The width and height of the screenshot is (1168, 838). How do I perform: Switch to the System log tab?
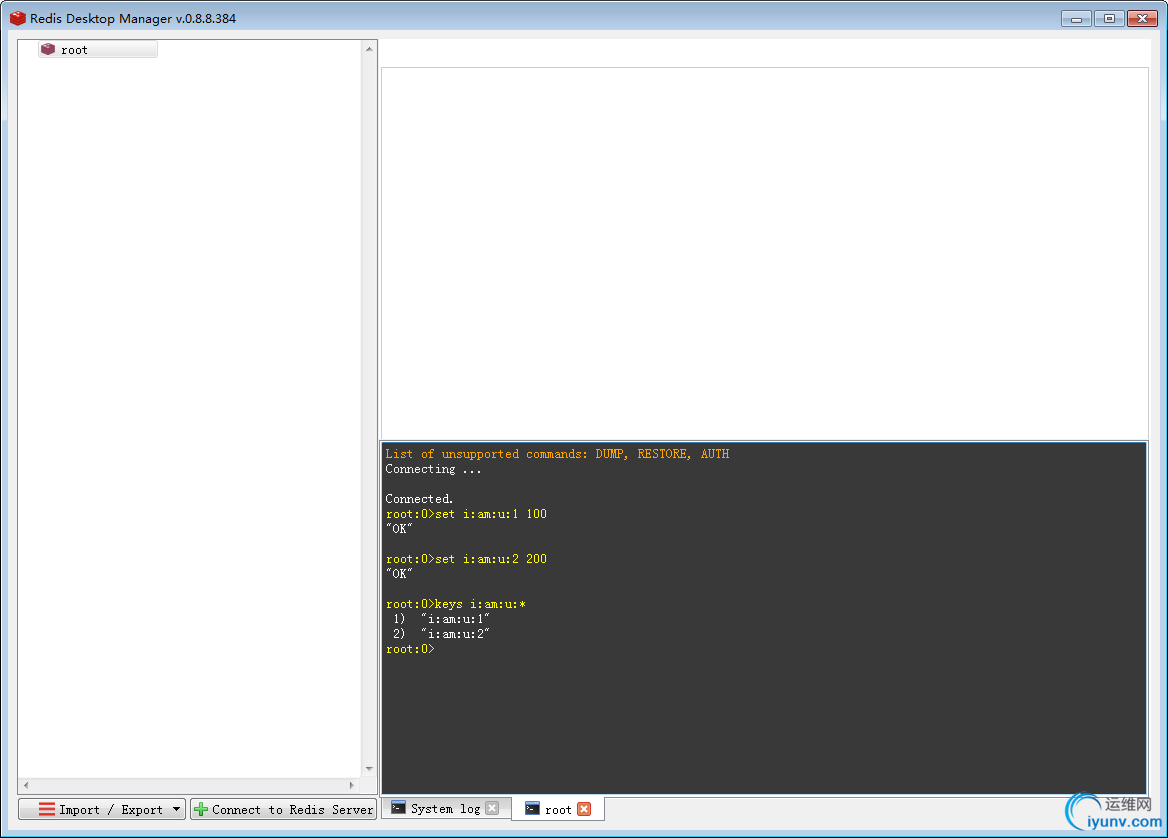click(445, 808)
